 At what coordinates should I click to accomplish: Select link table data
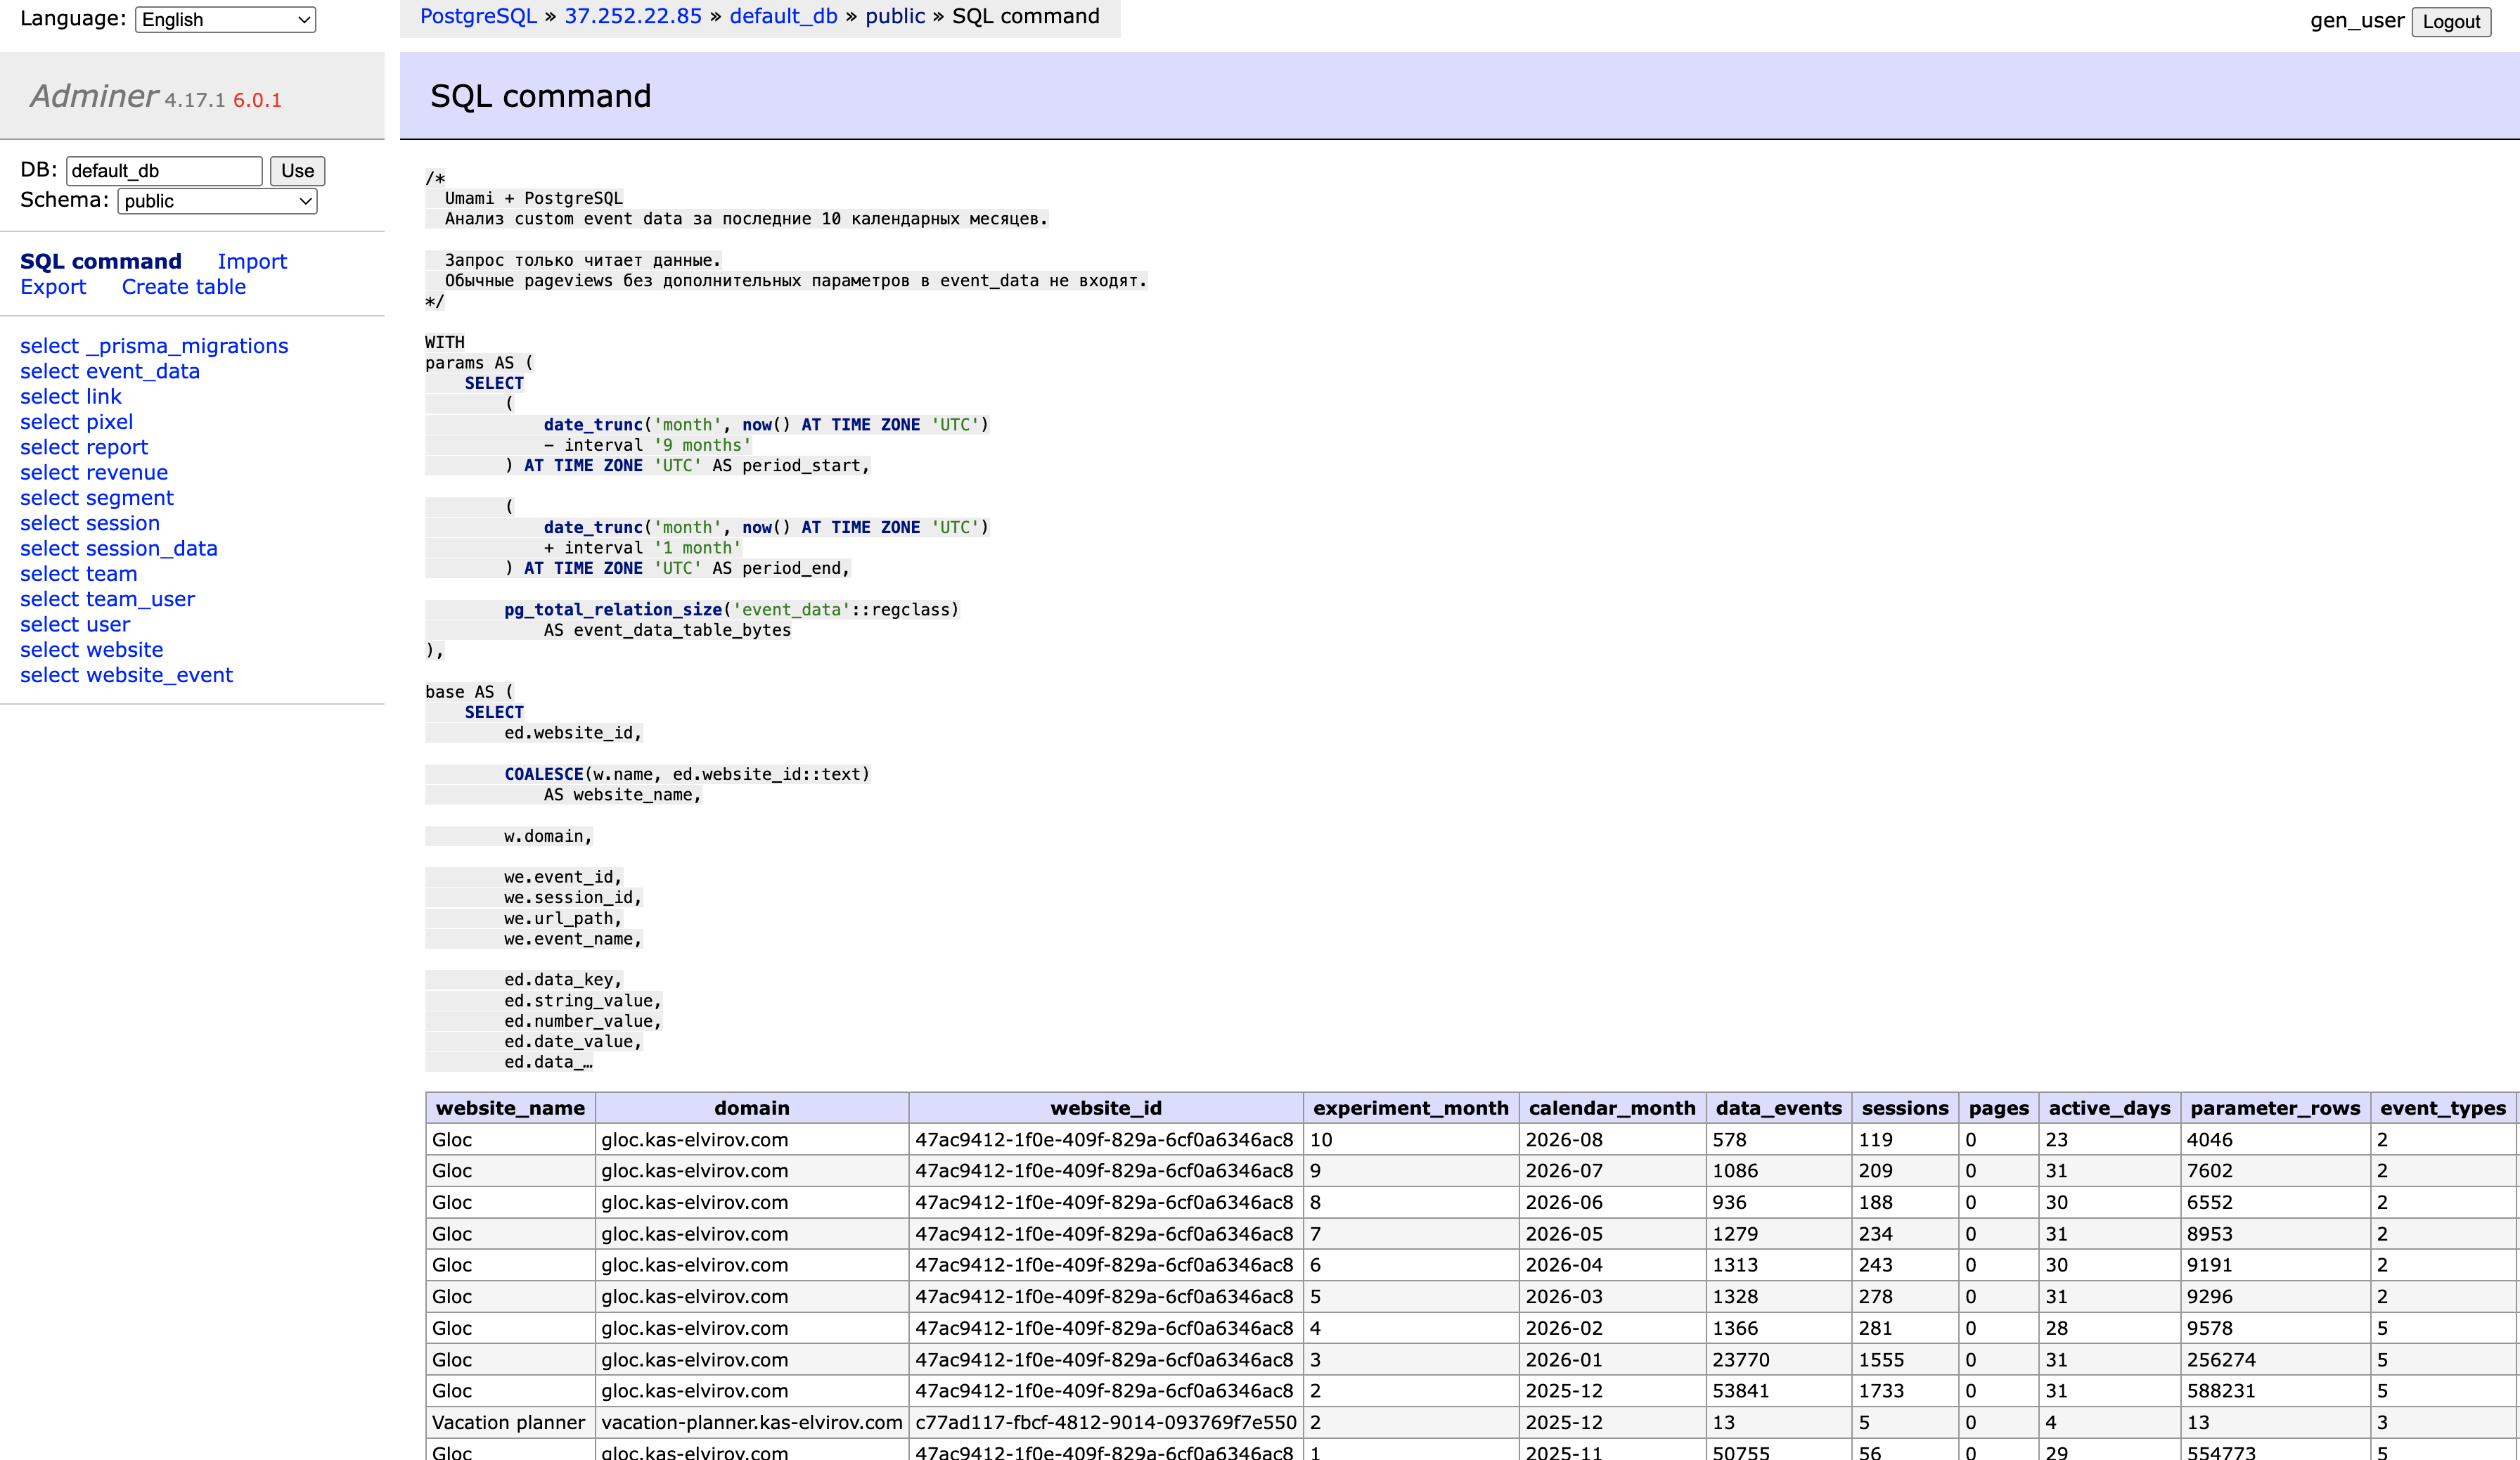[x=49, y=397]
